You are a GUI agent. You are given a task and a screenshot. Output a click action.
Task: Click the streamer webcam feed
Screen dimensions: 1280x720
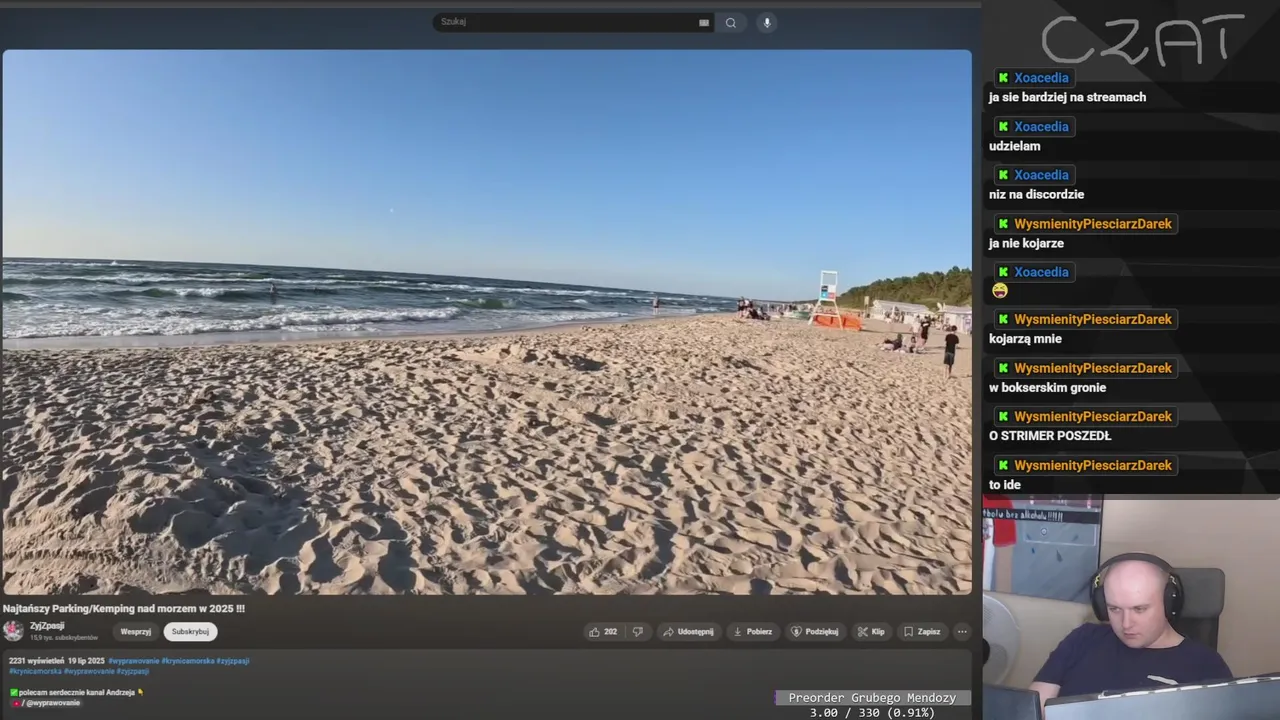click(x=1131, y=608)
